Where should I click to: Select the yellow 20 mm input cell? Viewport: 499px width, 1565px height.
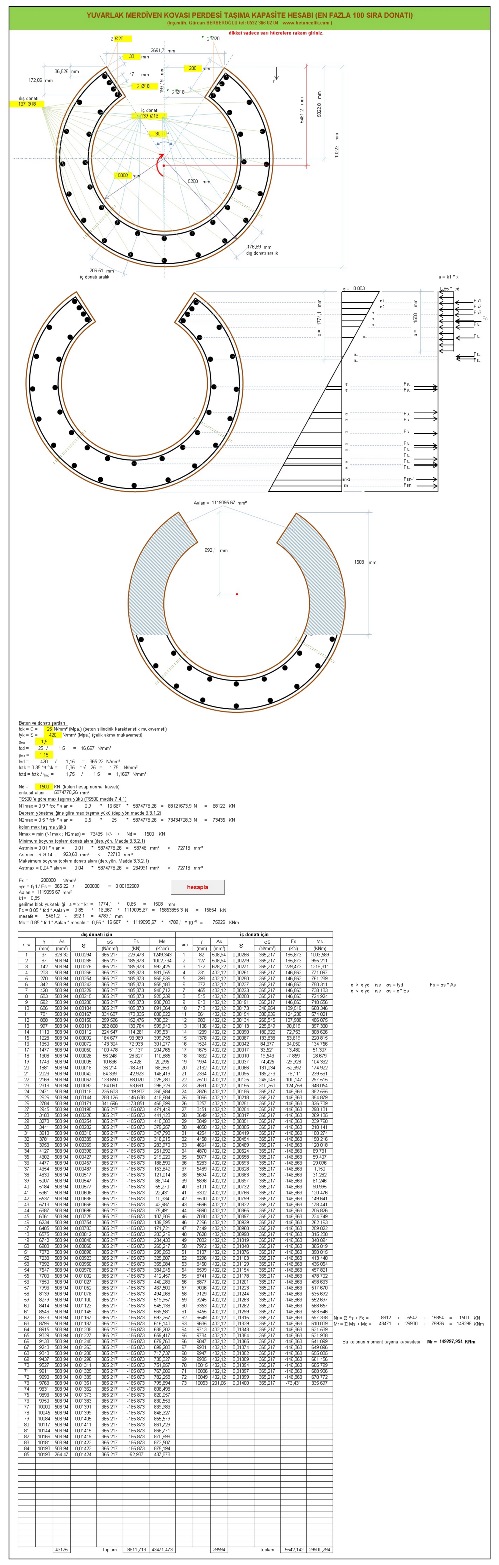(132, 57)
